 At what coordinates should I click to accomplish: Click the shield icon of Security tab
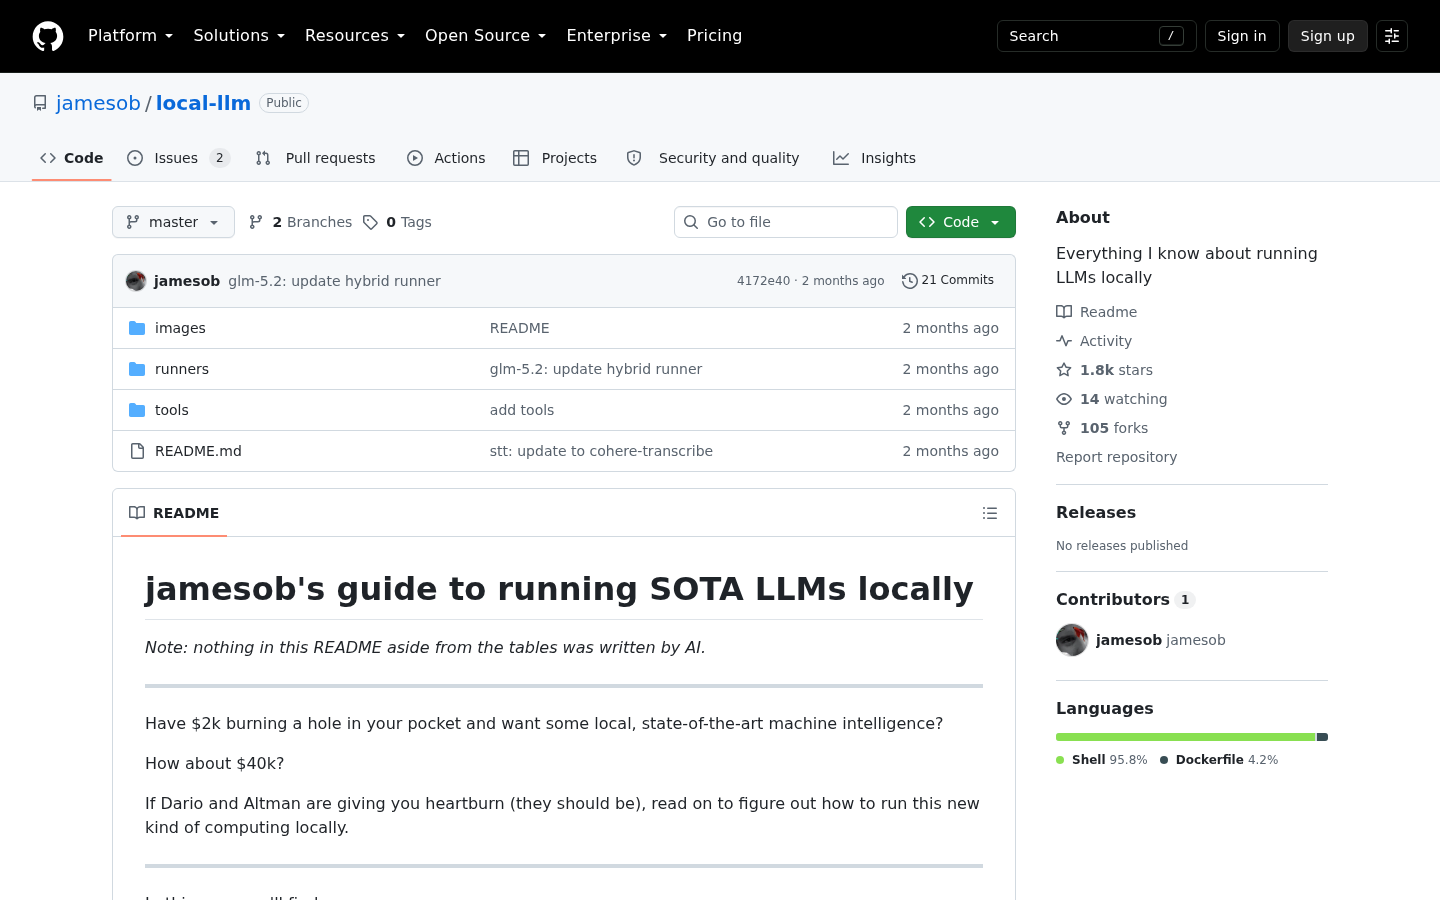[634, 158]
